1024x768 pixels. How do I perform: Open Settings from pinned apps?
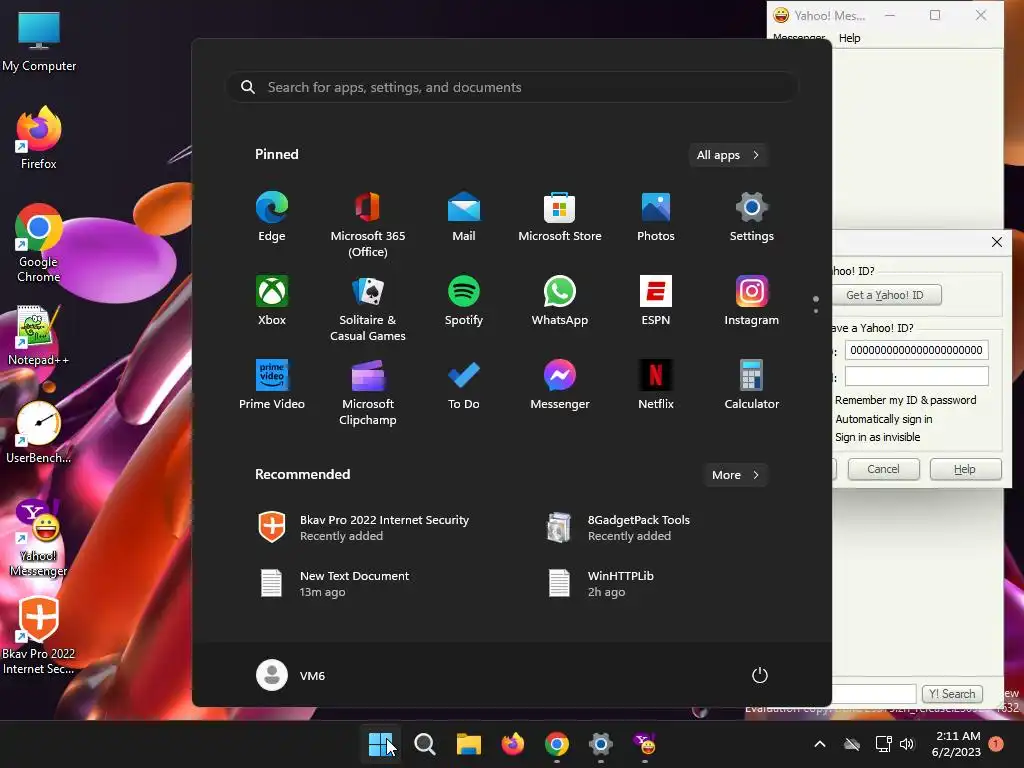(x=752, y=217)
